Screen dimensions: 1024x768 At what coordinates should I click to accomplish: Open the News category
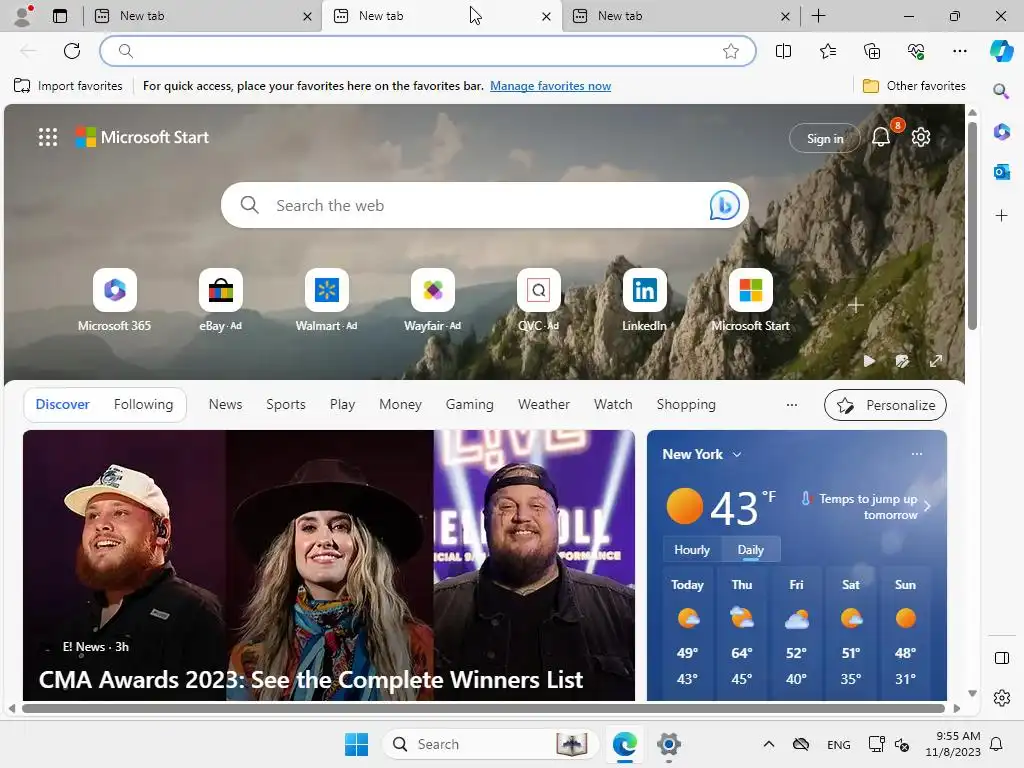tap(225, 404)
